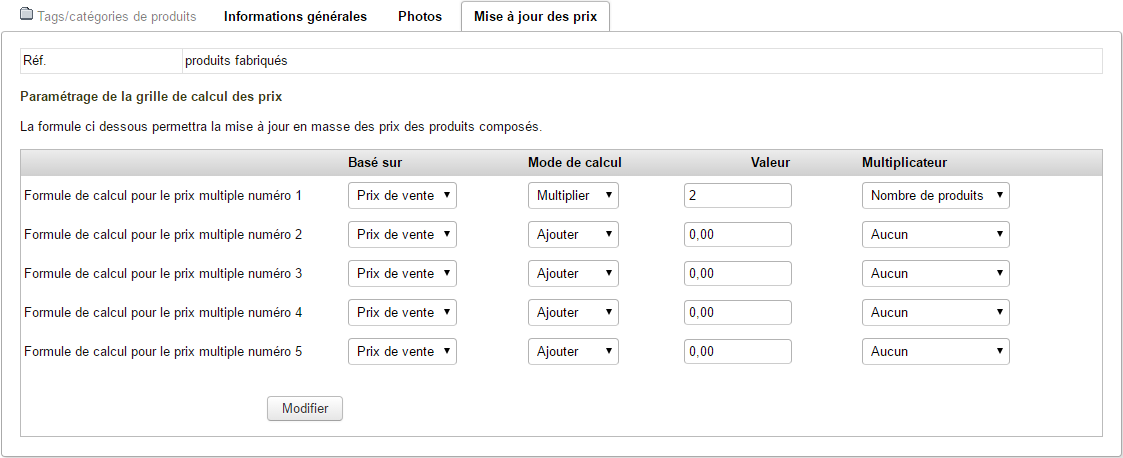Click the Valeur field containing 2
This screenshot has height=458, width=1123.
(x=738, y=196)
